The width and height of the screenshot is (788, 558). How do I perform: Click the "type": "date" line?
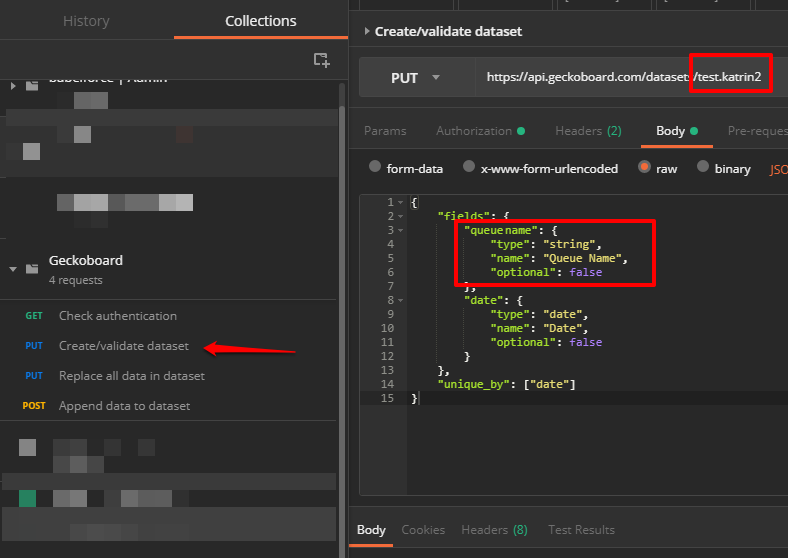(539, 314)
